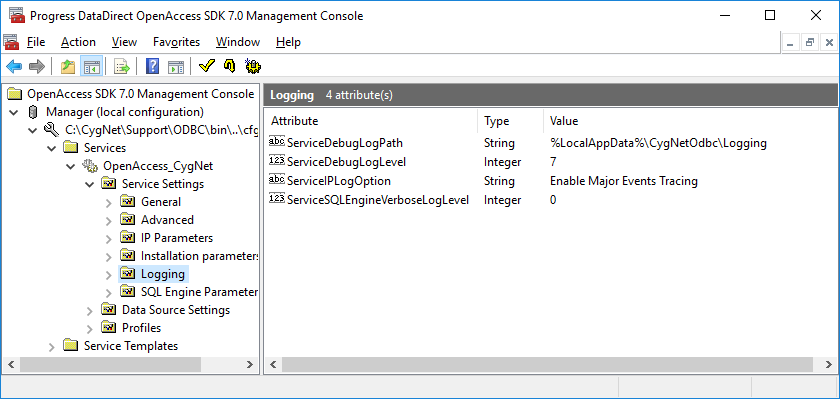The image size is (840, 399).
Task: Expand the Advanced tree node
Action: coord(109,221)
